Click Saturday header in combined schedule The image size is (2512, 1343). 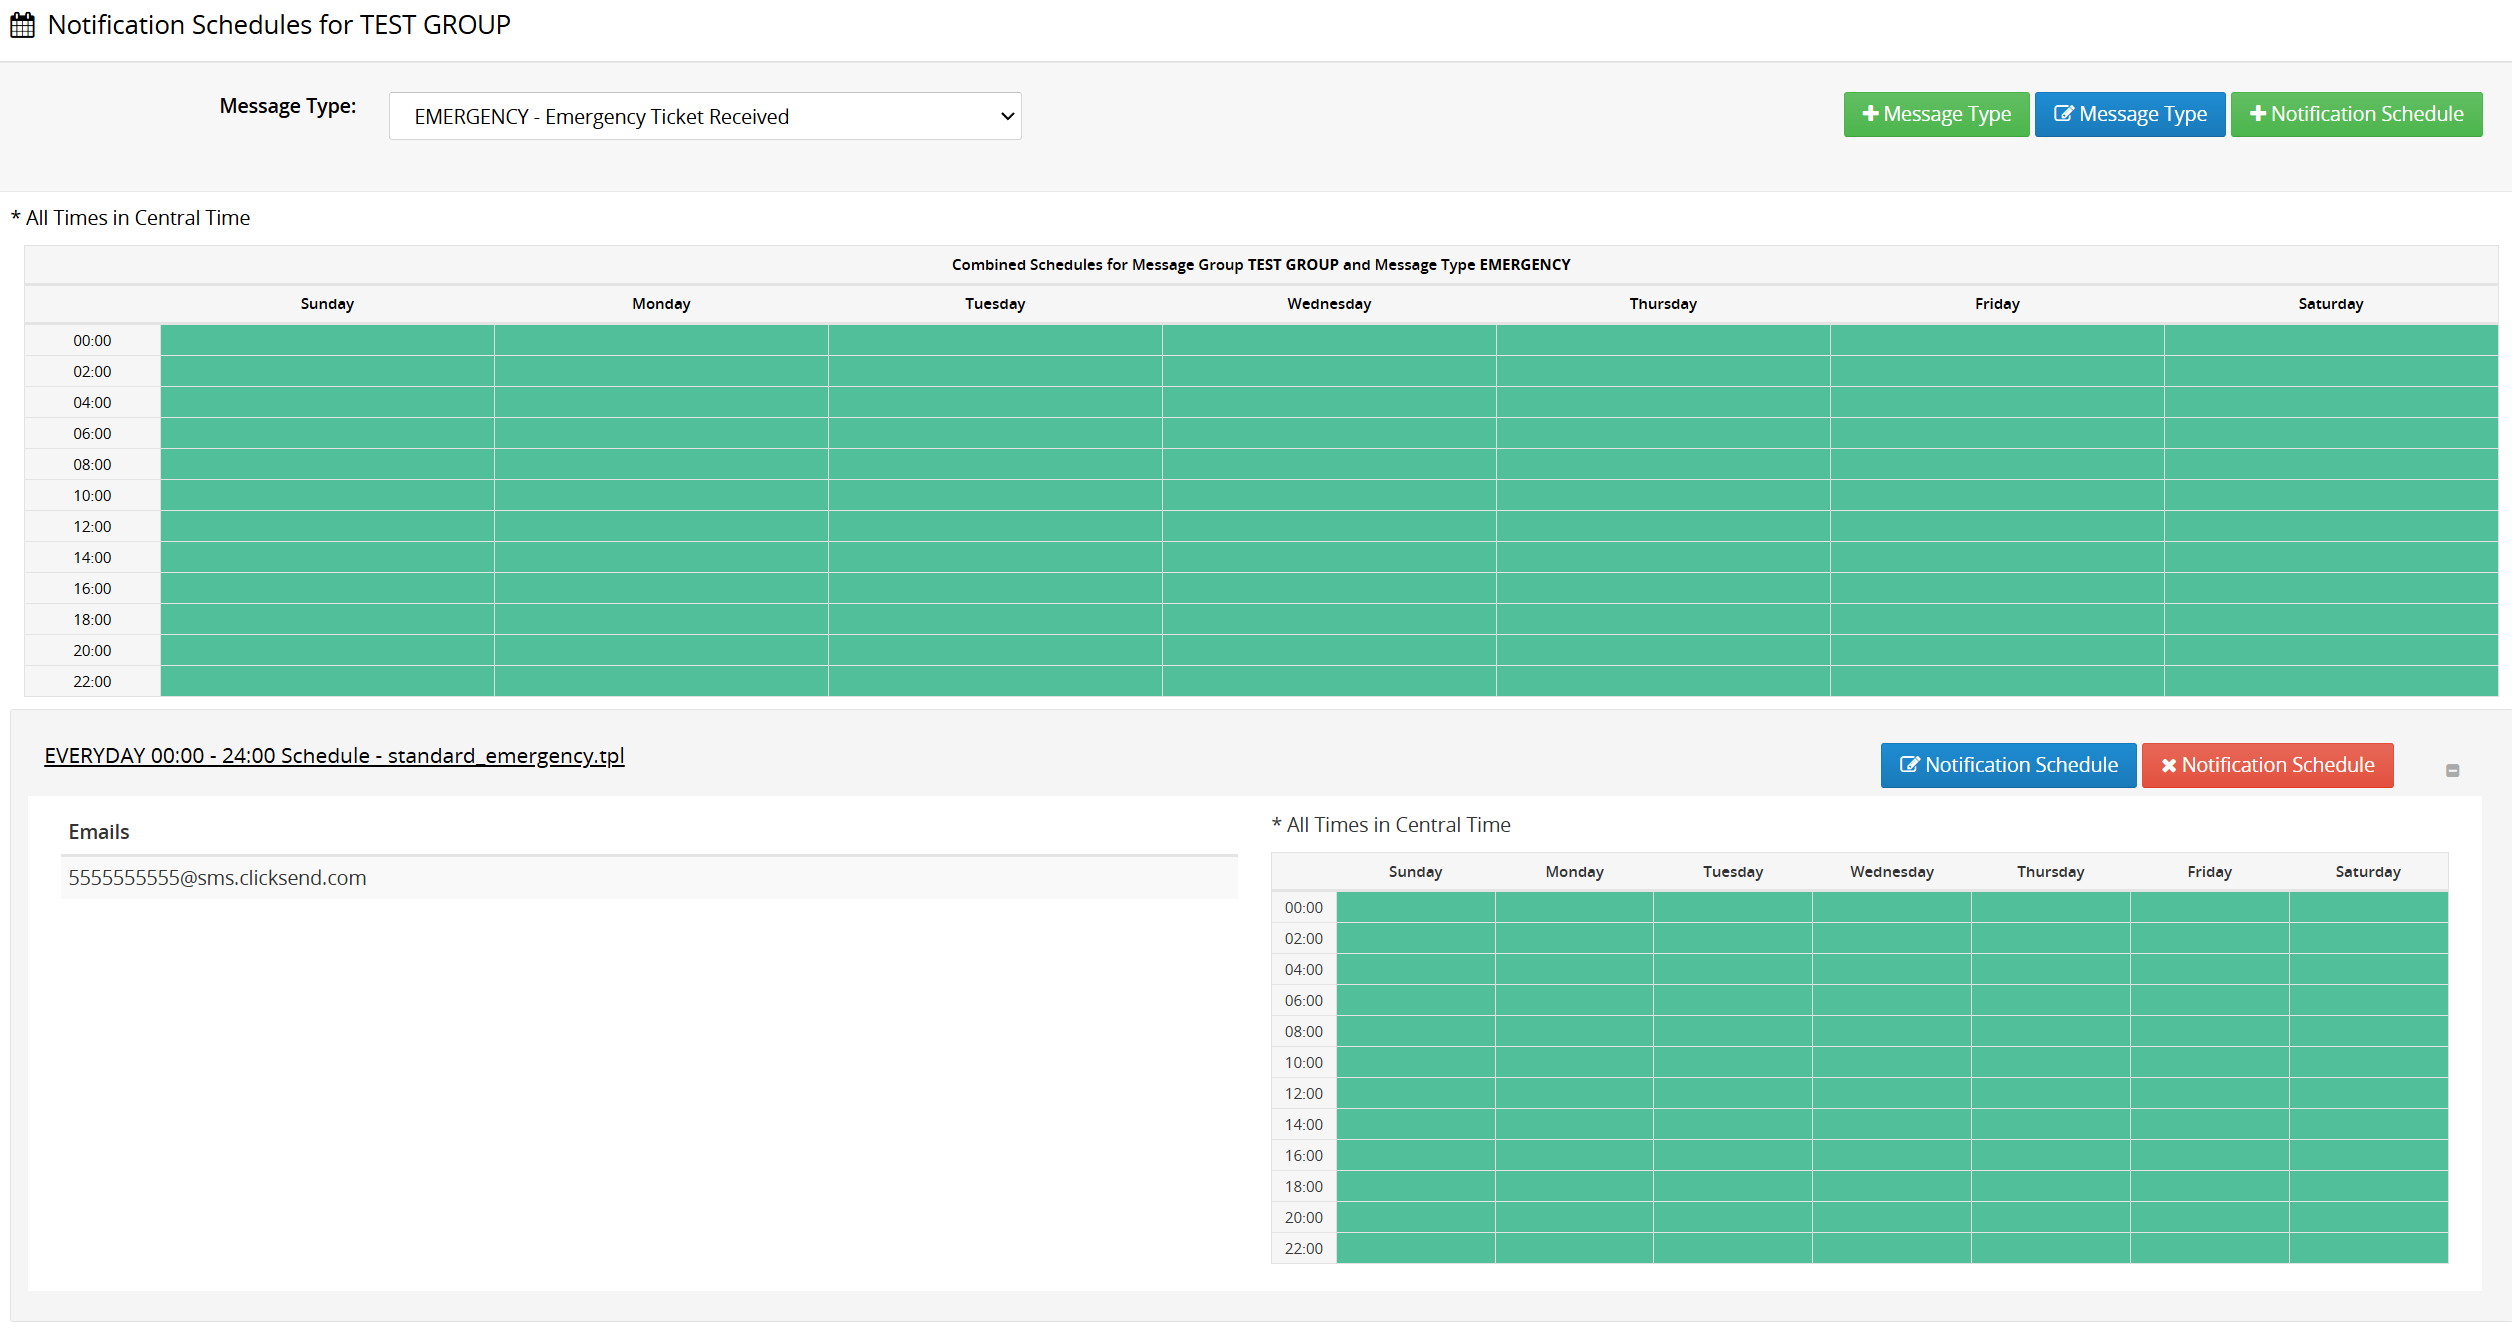2330,304
